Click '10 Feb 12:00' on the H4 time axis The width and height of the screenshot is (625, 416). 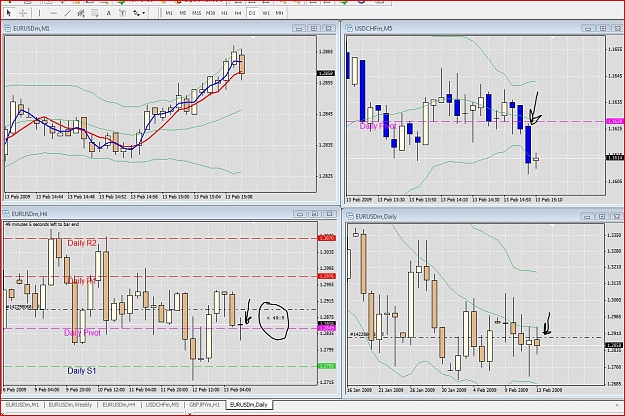[111, 390]
